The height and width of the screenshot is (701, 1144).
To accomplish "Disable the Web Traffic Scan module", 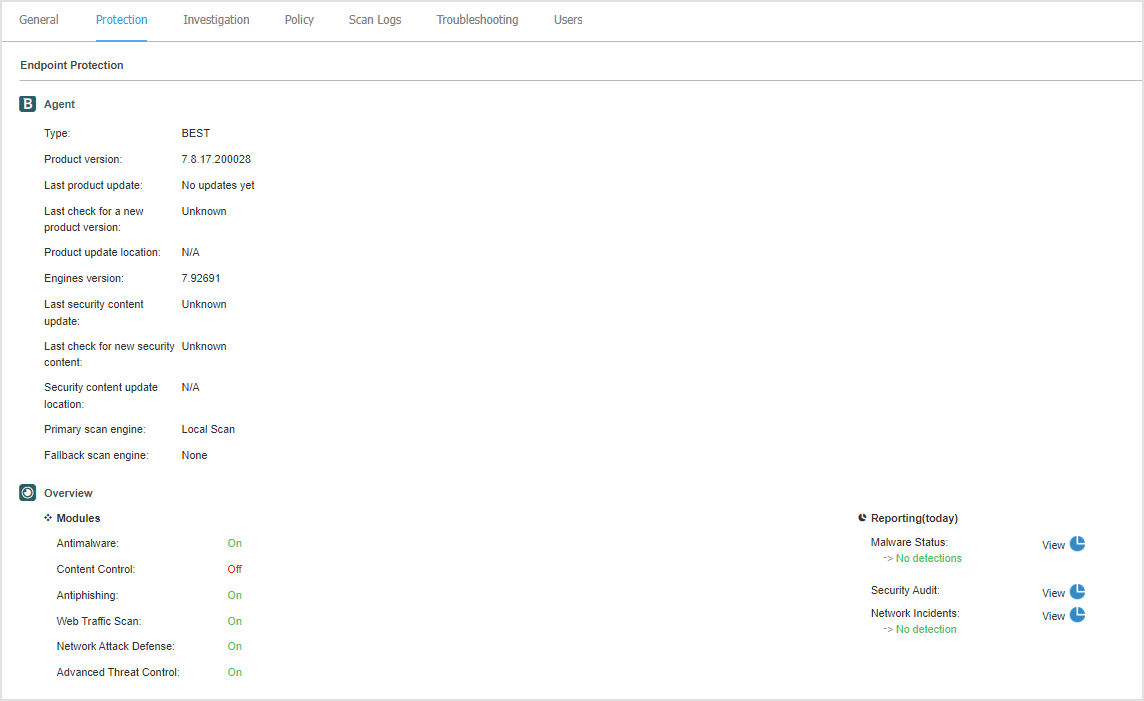I will click(x=234, y=620).
